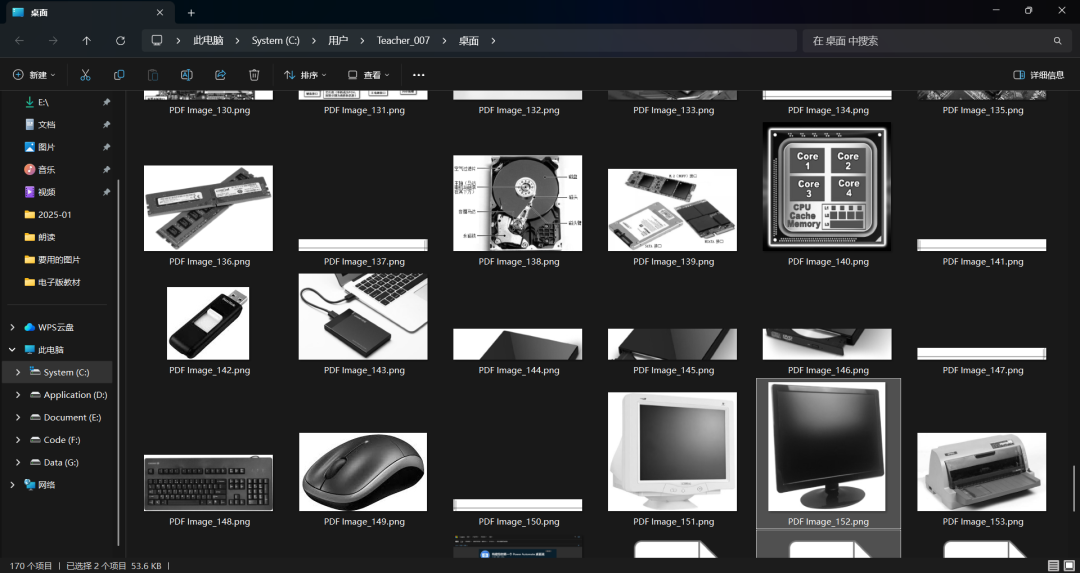Open the See more (…) toolbar menu
The image size is (1080, 573).
pyautogui.click(x=419, y=75)
